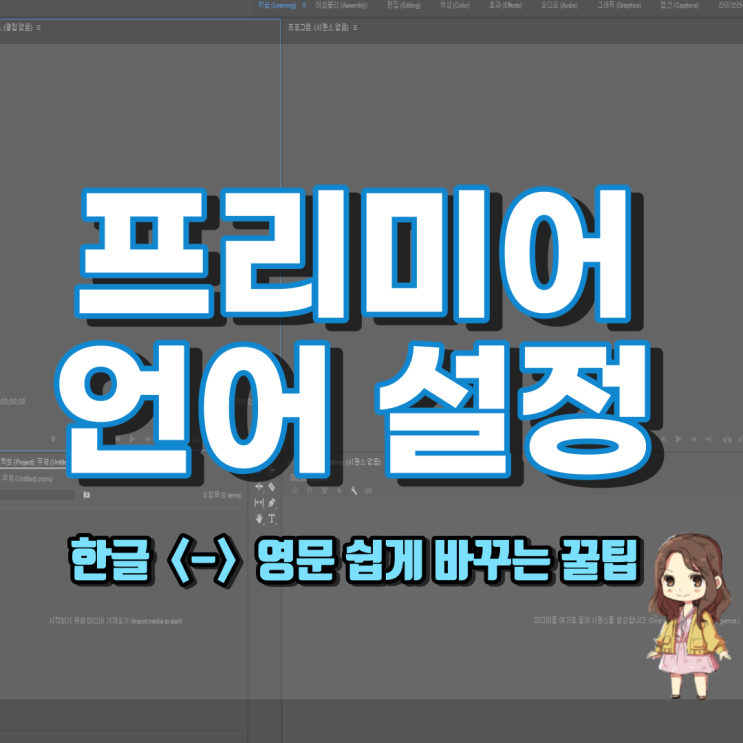The width and height of the screenshot is (743, 743).
Task: Step forward one frame in Program monitor
Action: point(694,439)
